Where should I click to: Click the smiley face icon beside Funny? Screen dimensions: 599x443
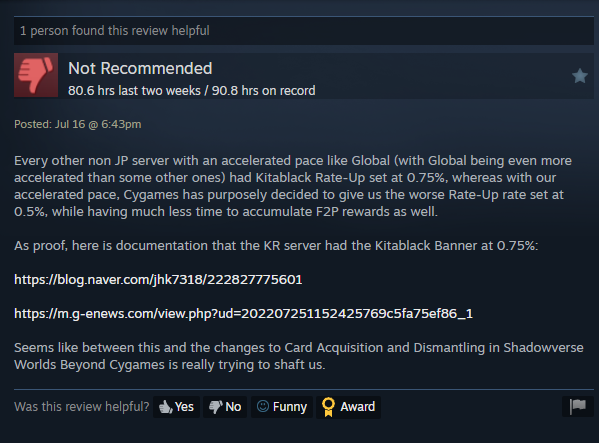[263, 406]
